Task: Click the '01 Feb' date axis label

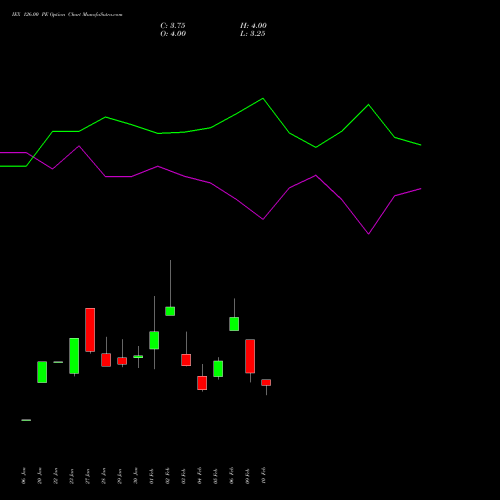Action: coord(152,476)
